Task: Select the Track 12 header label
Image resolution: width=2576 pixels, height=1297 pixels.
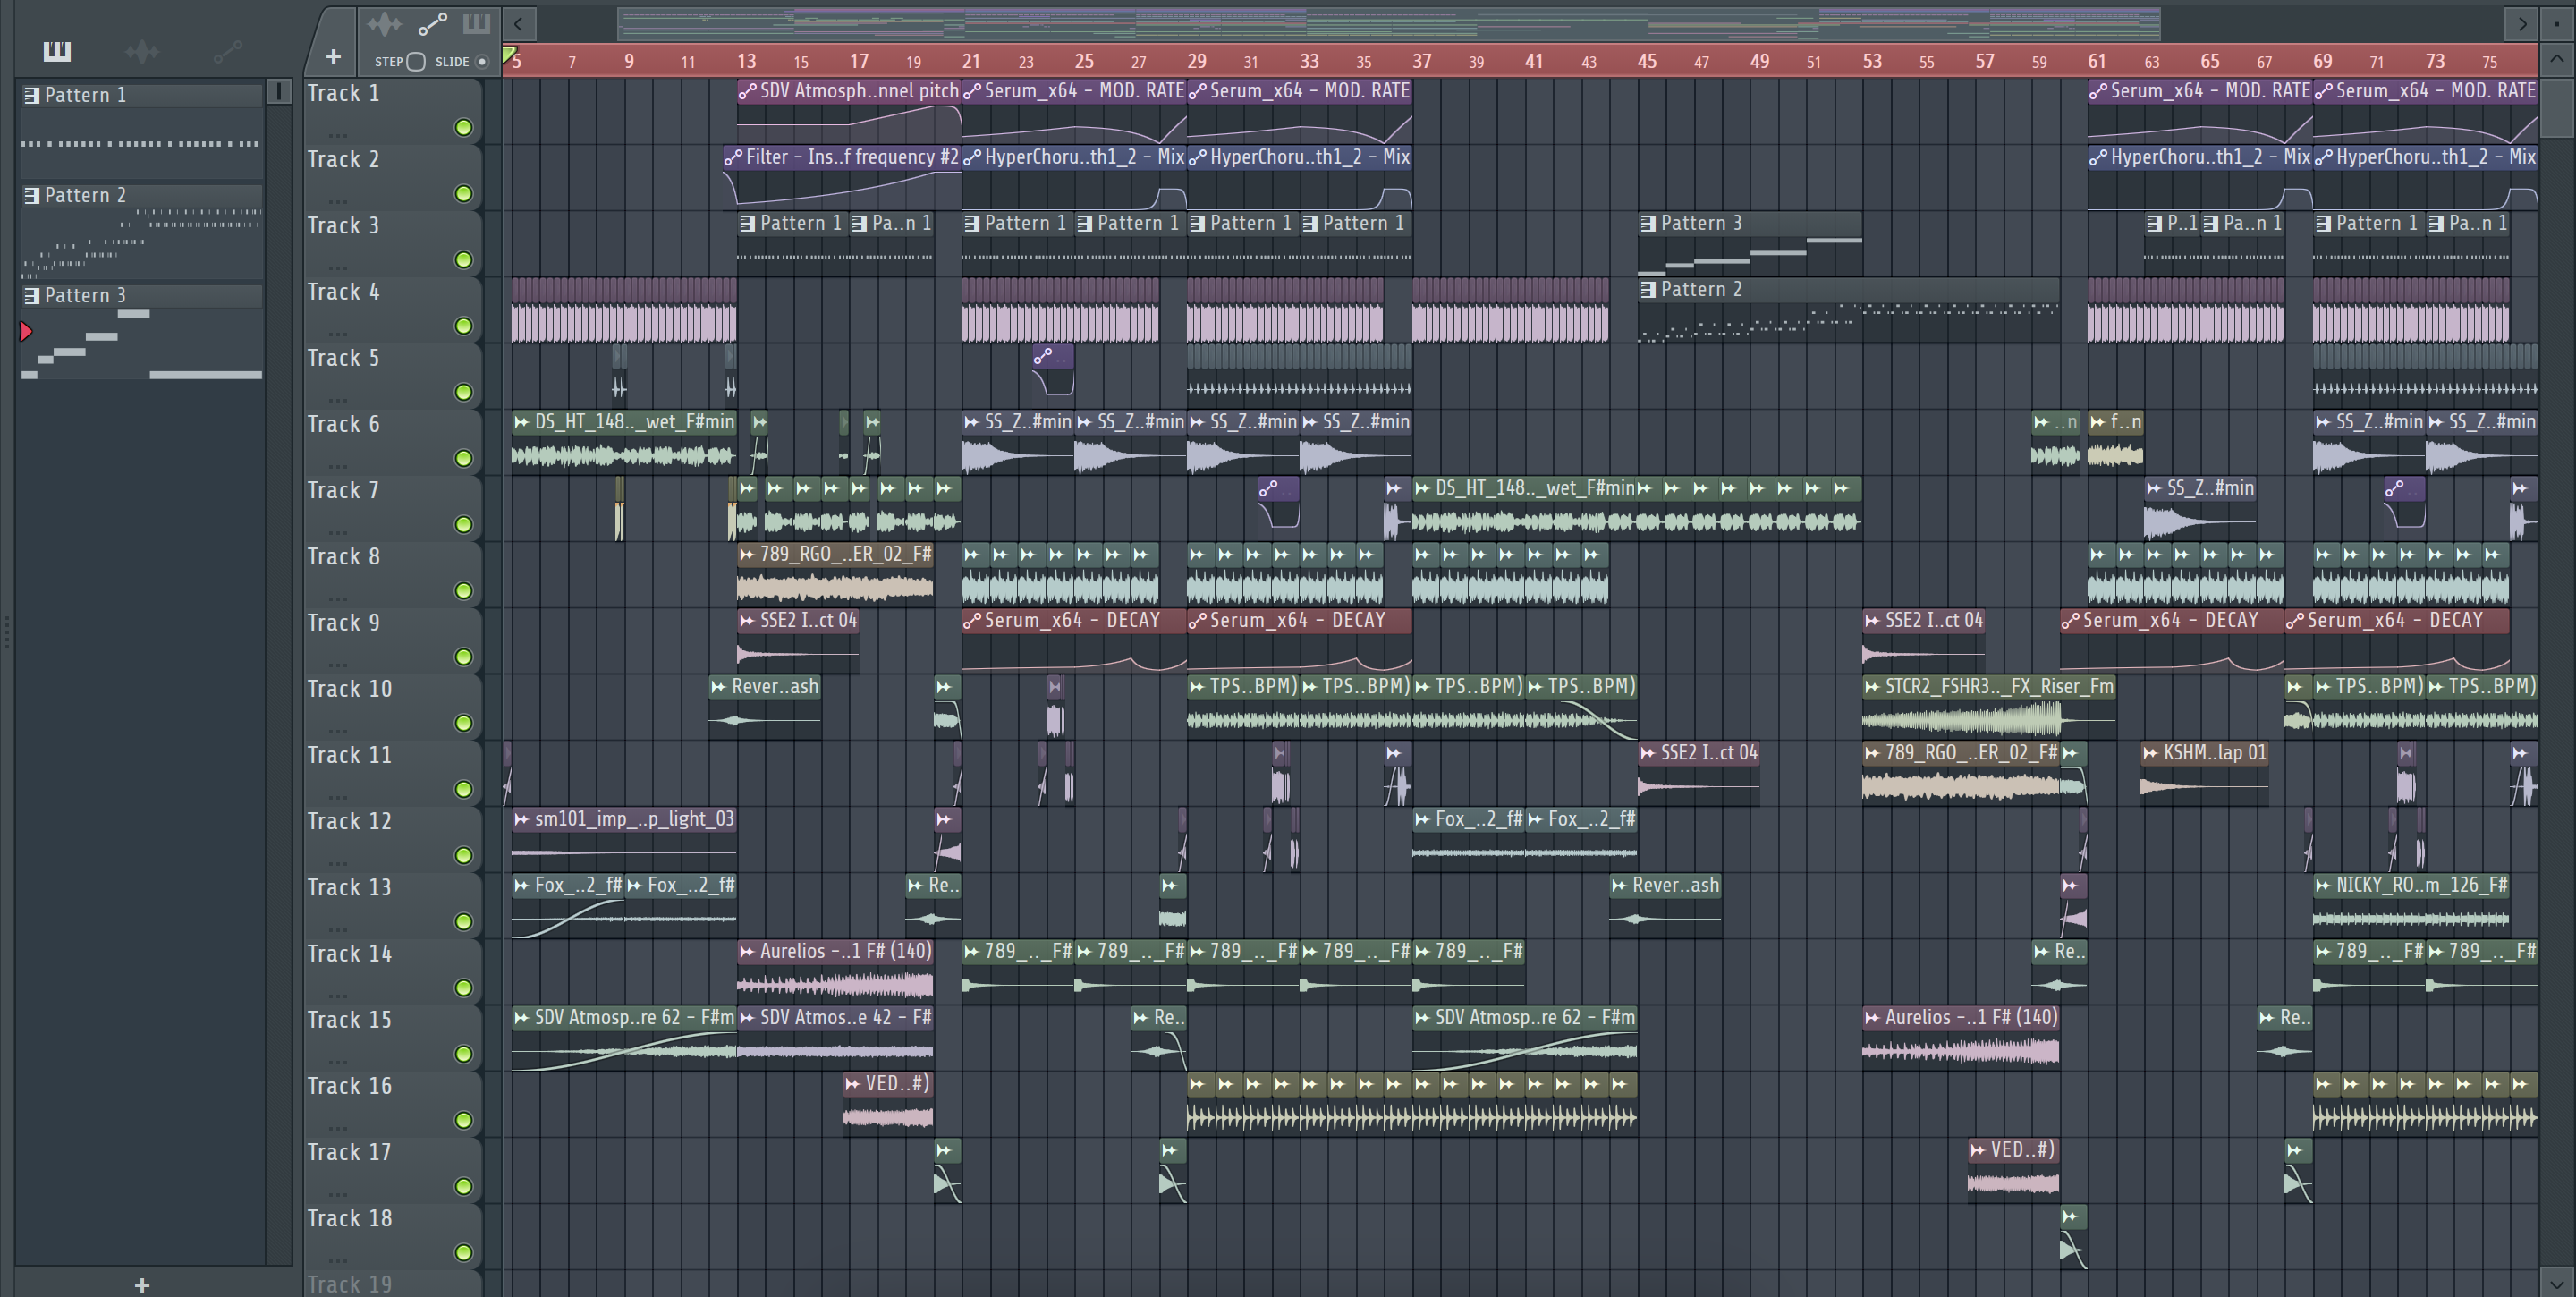Action: (349, 821)
